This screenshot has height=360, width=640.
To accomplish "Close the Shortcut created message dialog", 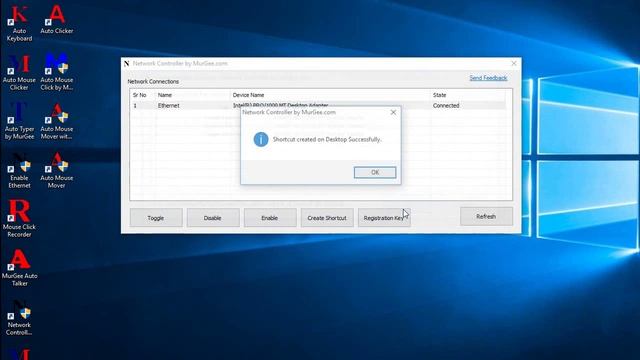I will 393,112.
